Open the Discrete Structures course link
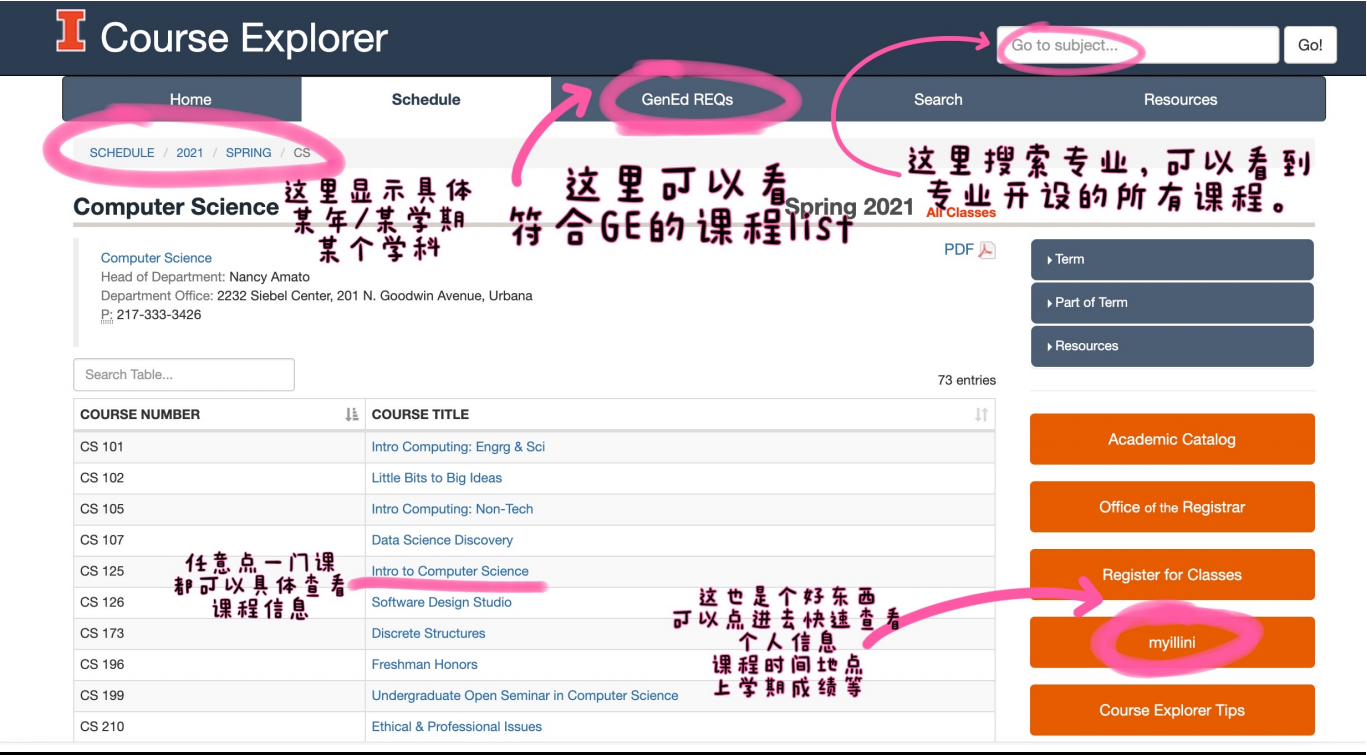This screenshot has width=1367, height=755. 428,633
